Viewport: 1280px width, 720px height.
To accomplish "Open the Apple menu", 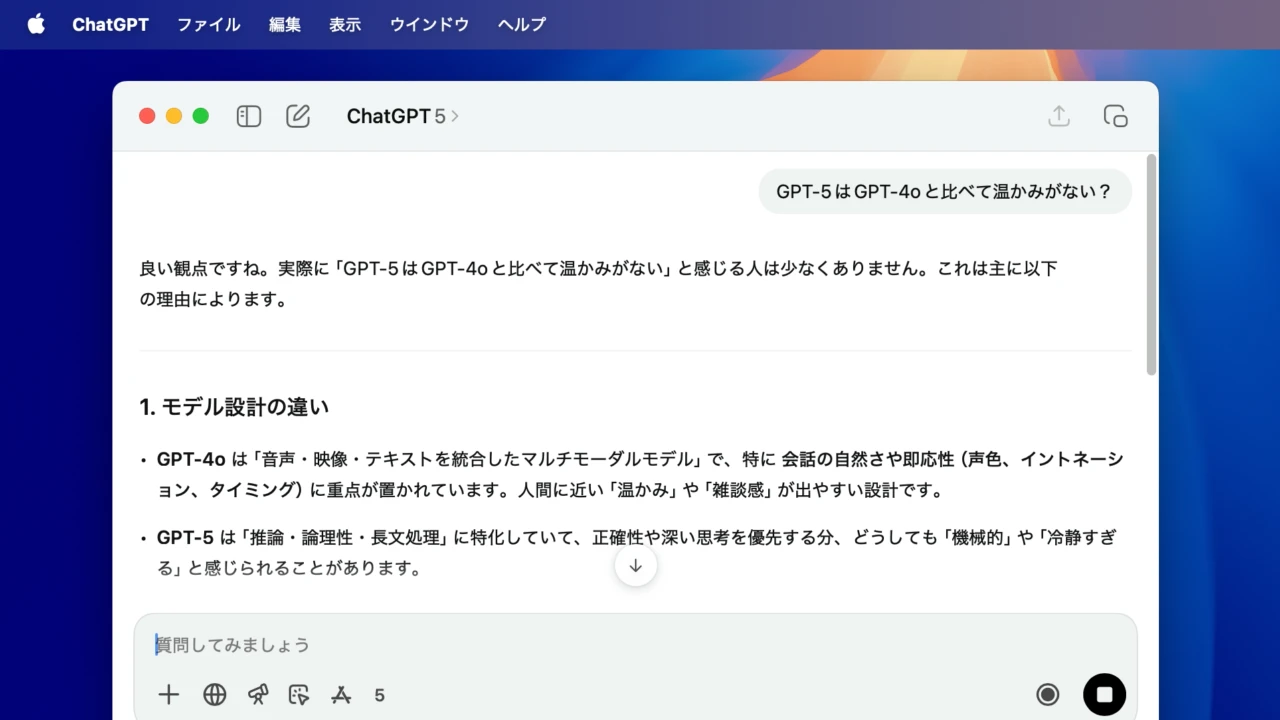I will coord(36,25).
